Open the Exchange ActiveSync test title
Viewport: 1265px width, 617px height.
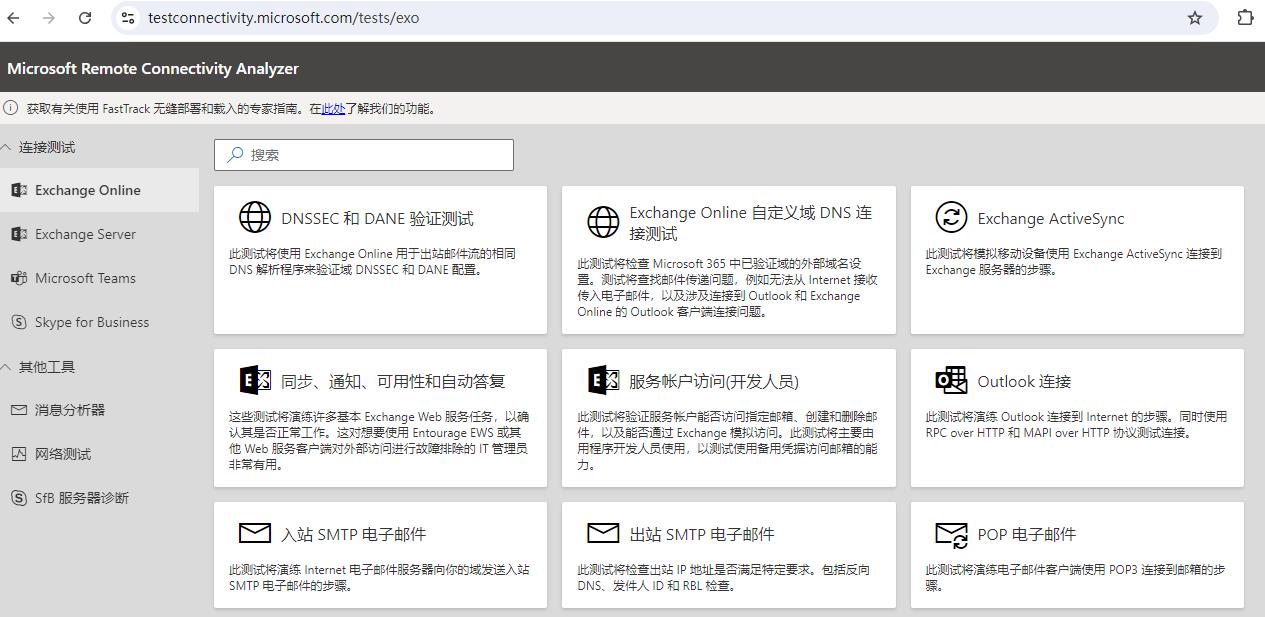(1051, 218)
